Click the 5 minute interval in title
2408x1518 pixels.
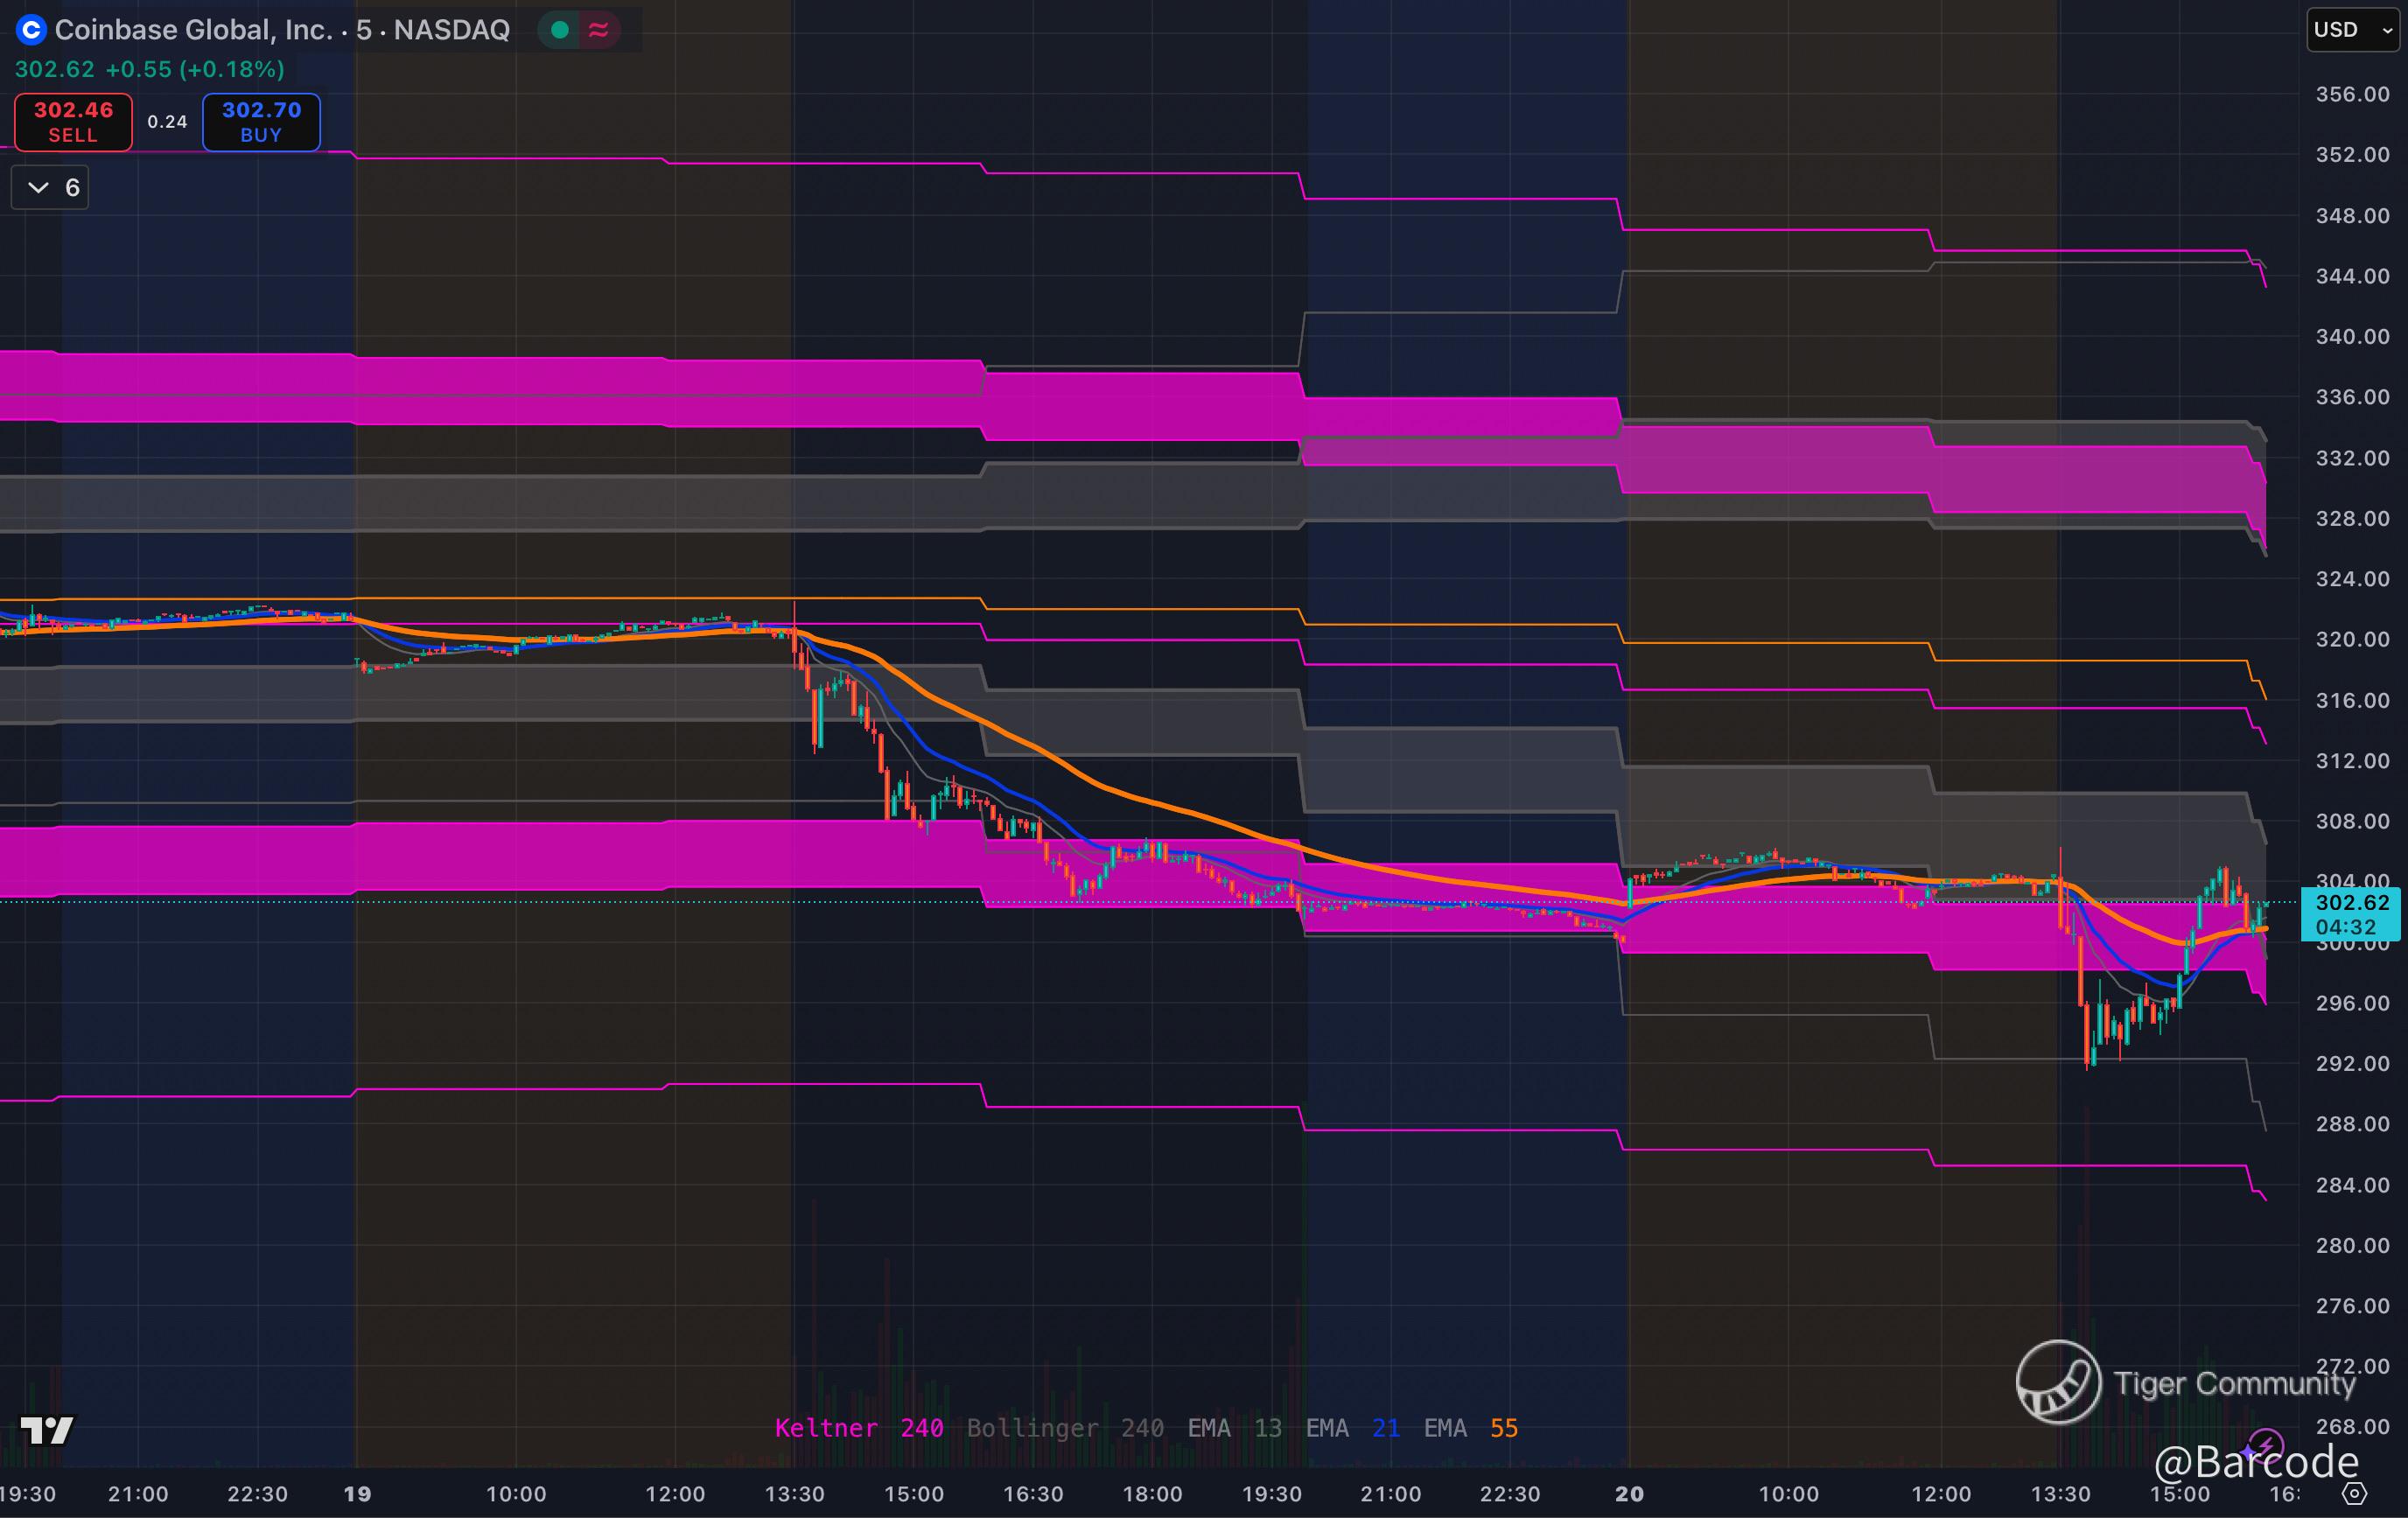coord(364,30)
